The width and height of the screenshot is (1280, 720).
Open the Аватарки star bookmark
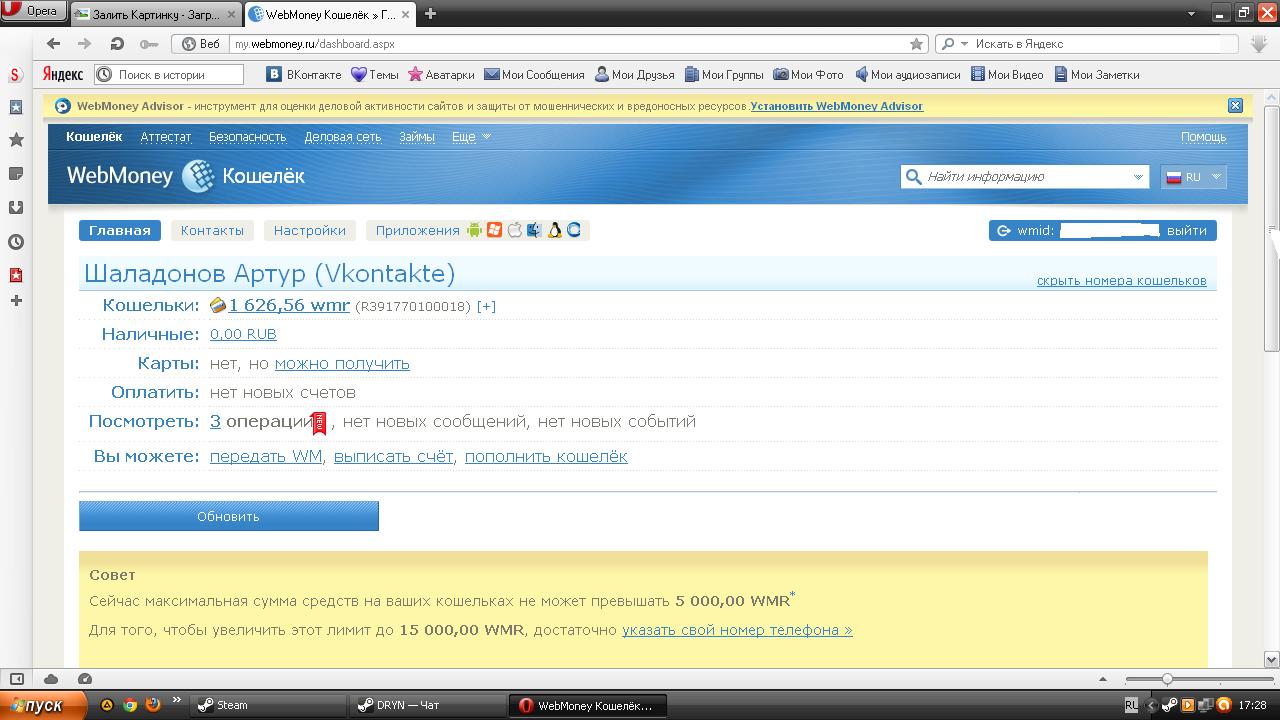point(441,74)
